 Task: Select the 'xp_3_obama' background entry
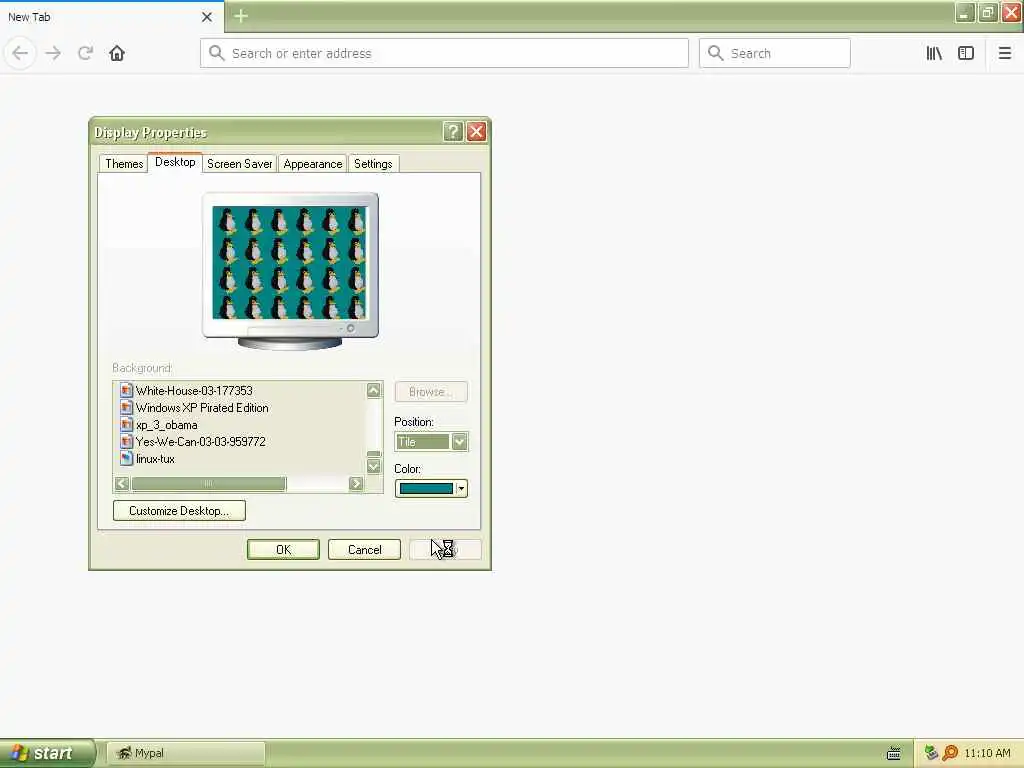point(167,424)
